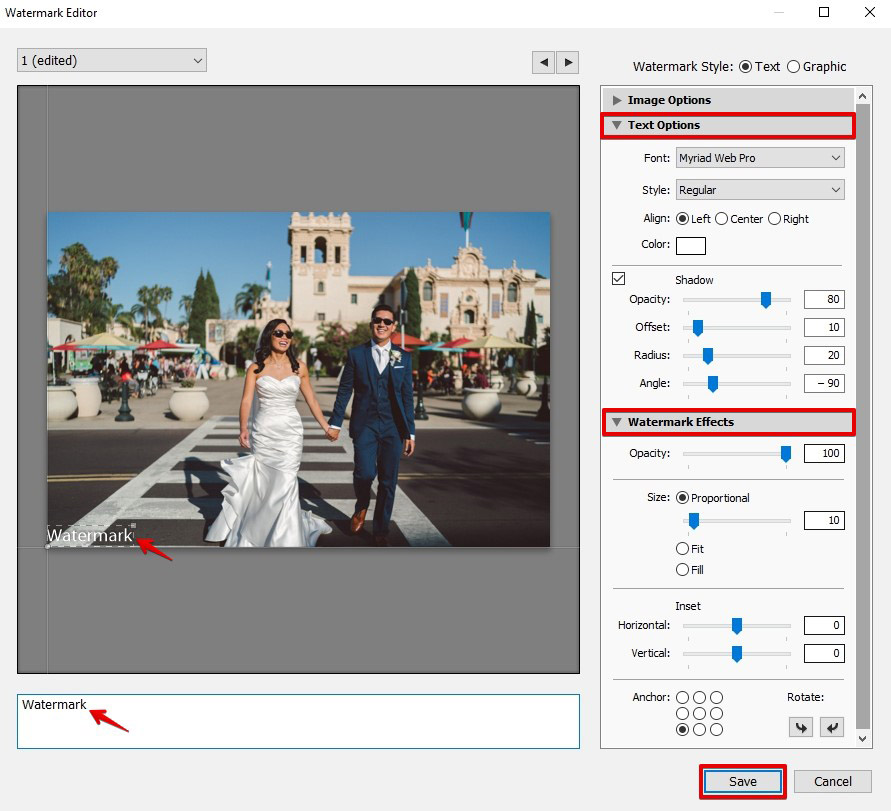Click the Save button
Screen dimensions: 891x811
point(742,782)
